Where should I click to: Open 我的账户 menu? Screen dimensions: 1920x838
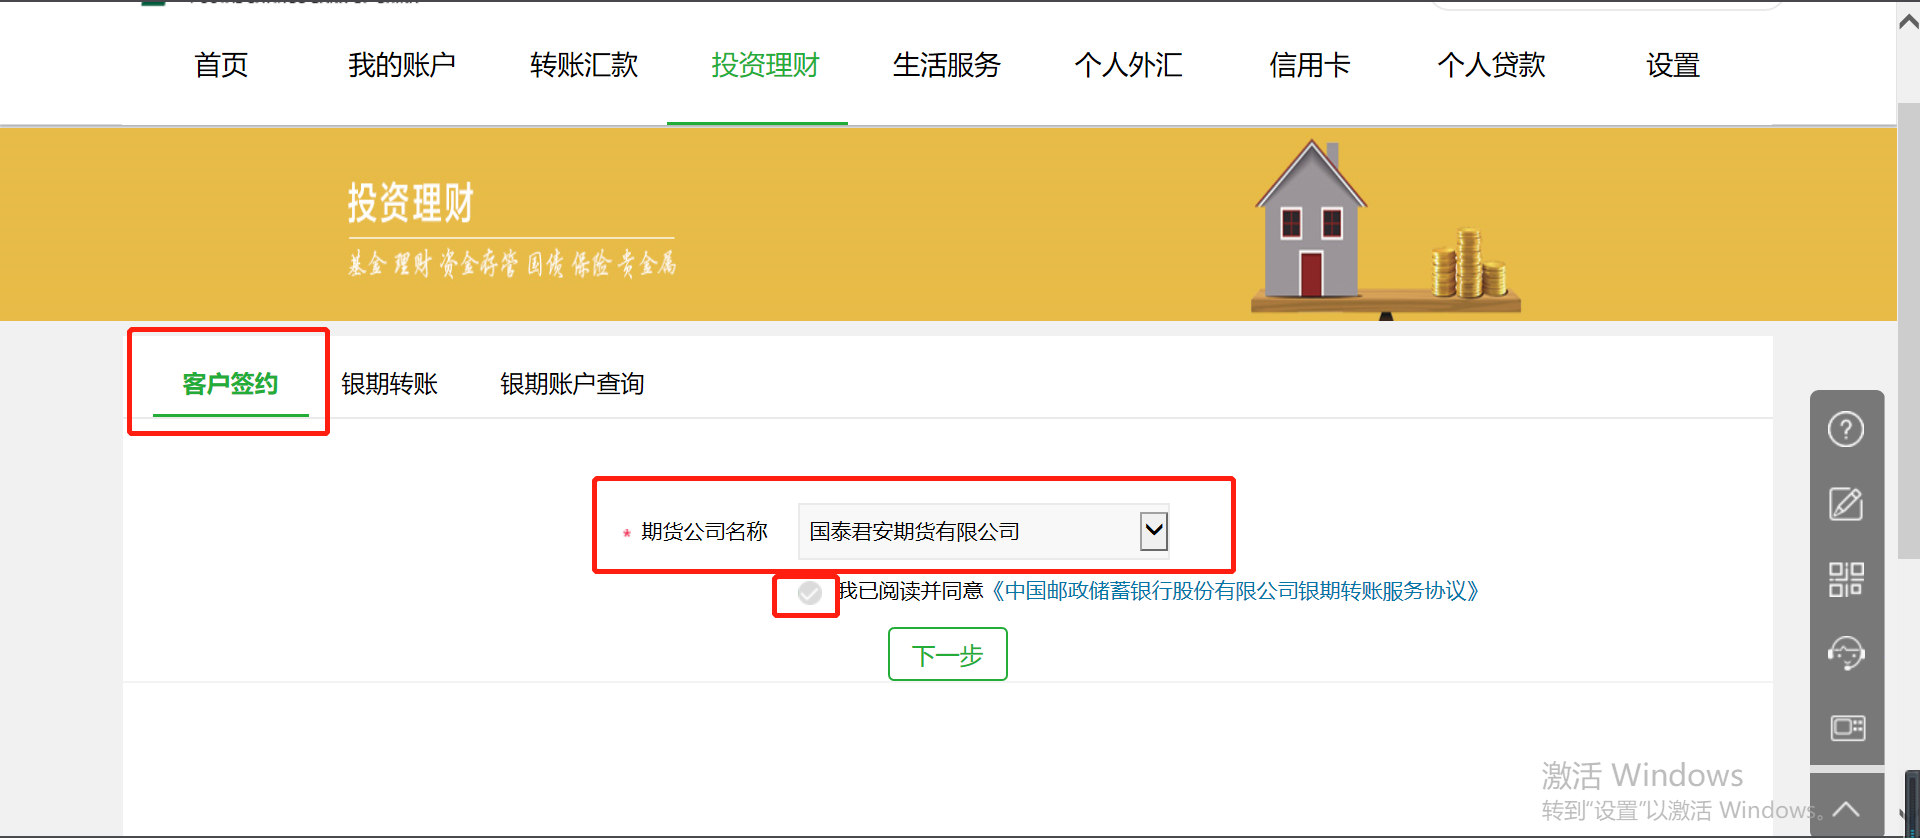[402, 65]
